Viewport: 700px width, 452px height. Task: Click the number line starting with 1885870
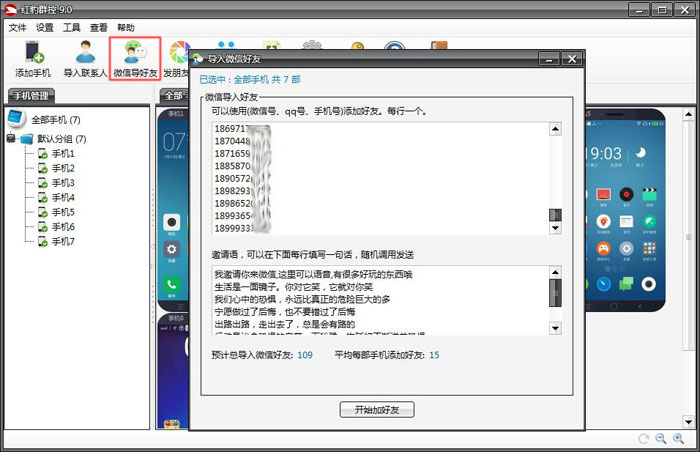pyautogui.click(x=242, y=166)
